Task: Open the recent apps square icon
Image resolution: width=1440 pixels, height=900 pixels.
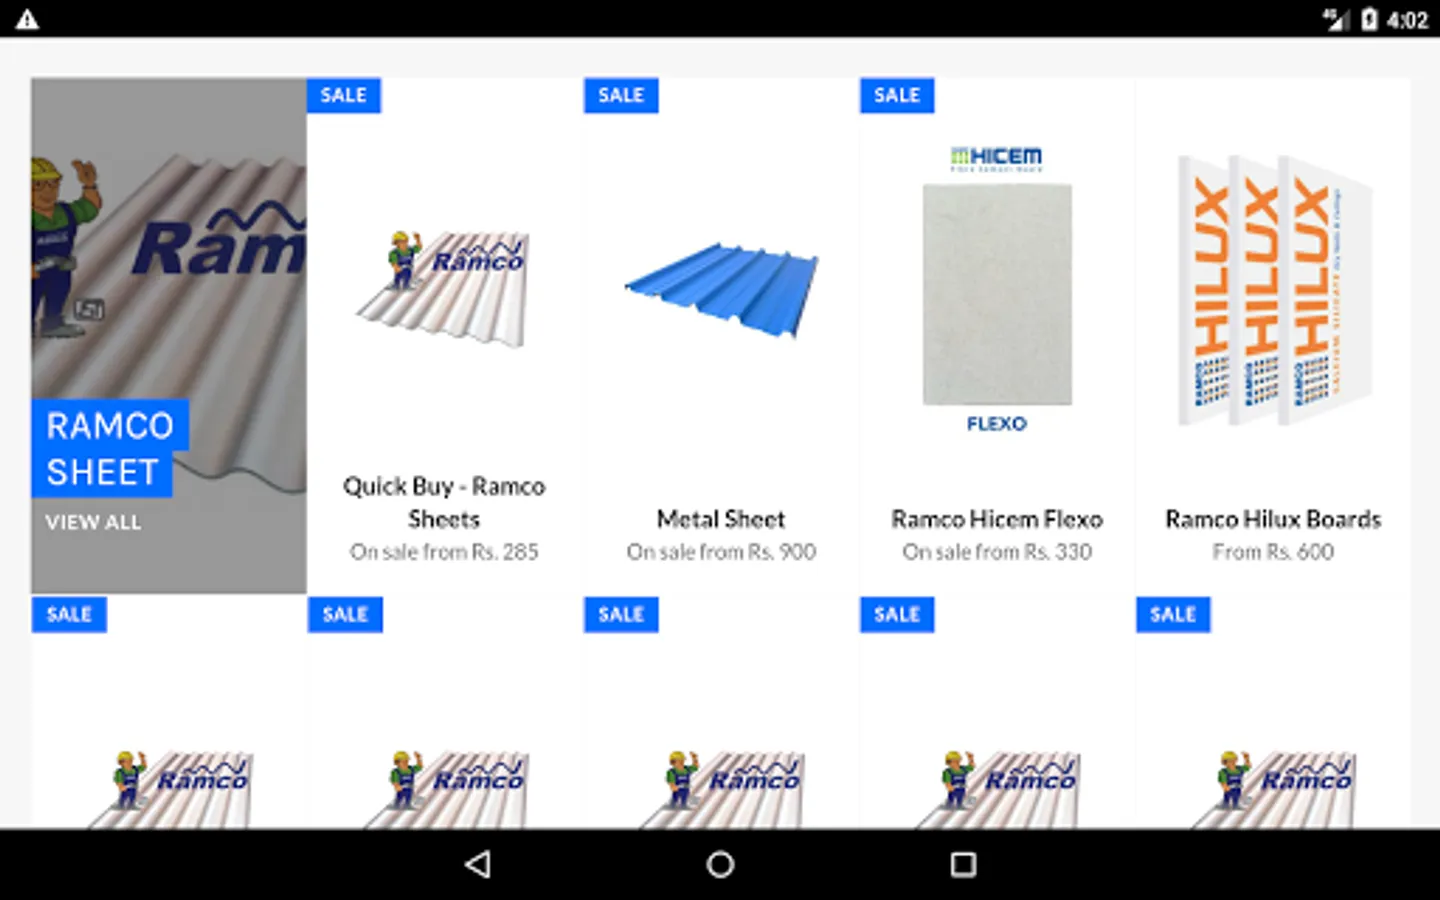Action: click(x=963, y=864)
